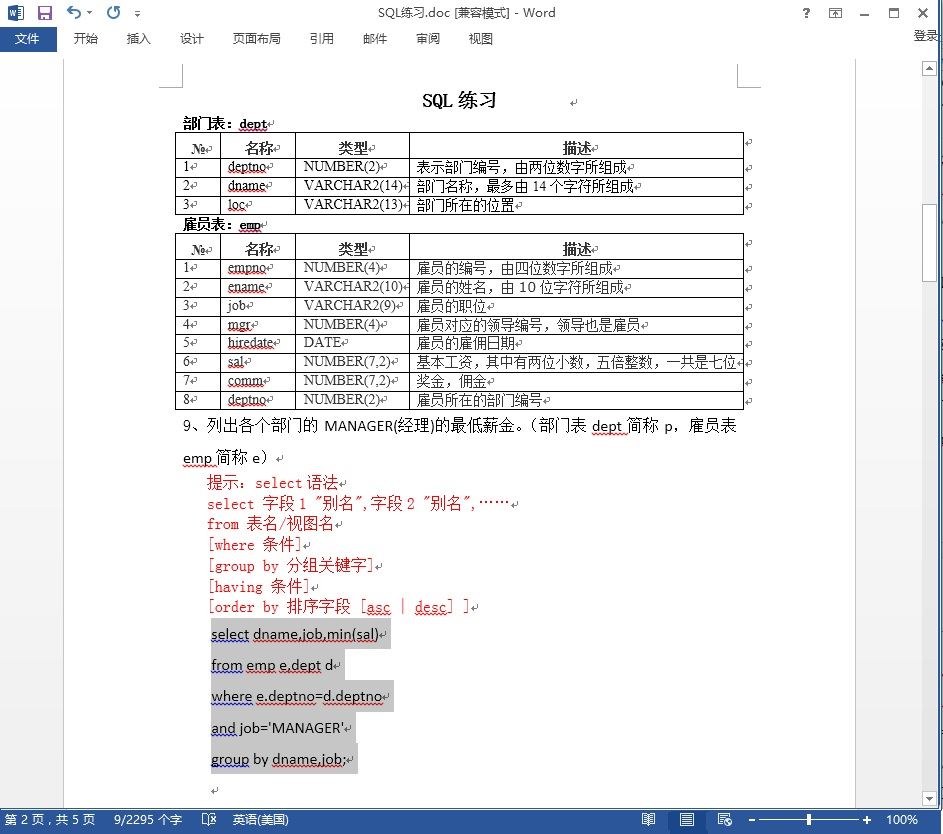The image size is (943, 834).
Task: Click heading 部门表: dept
Action: pos(226,124)
